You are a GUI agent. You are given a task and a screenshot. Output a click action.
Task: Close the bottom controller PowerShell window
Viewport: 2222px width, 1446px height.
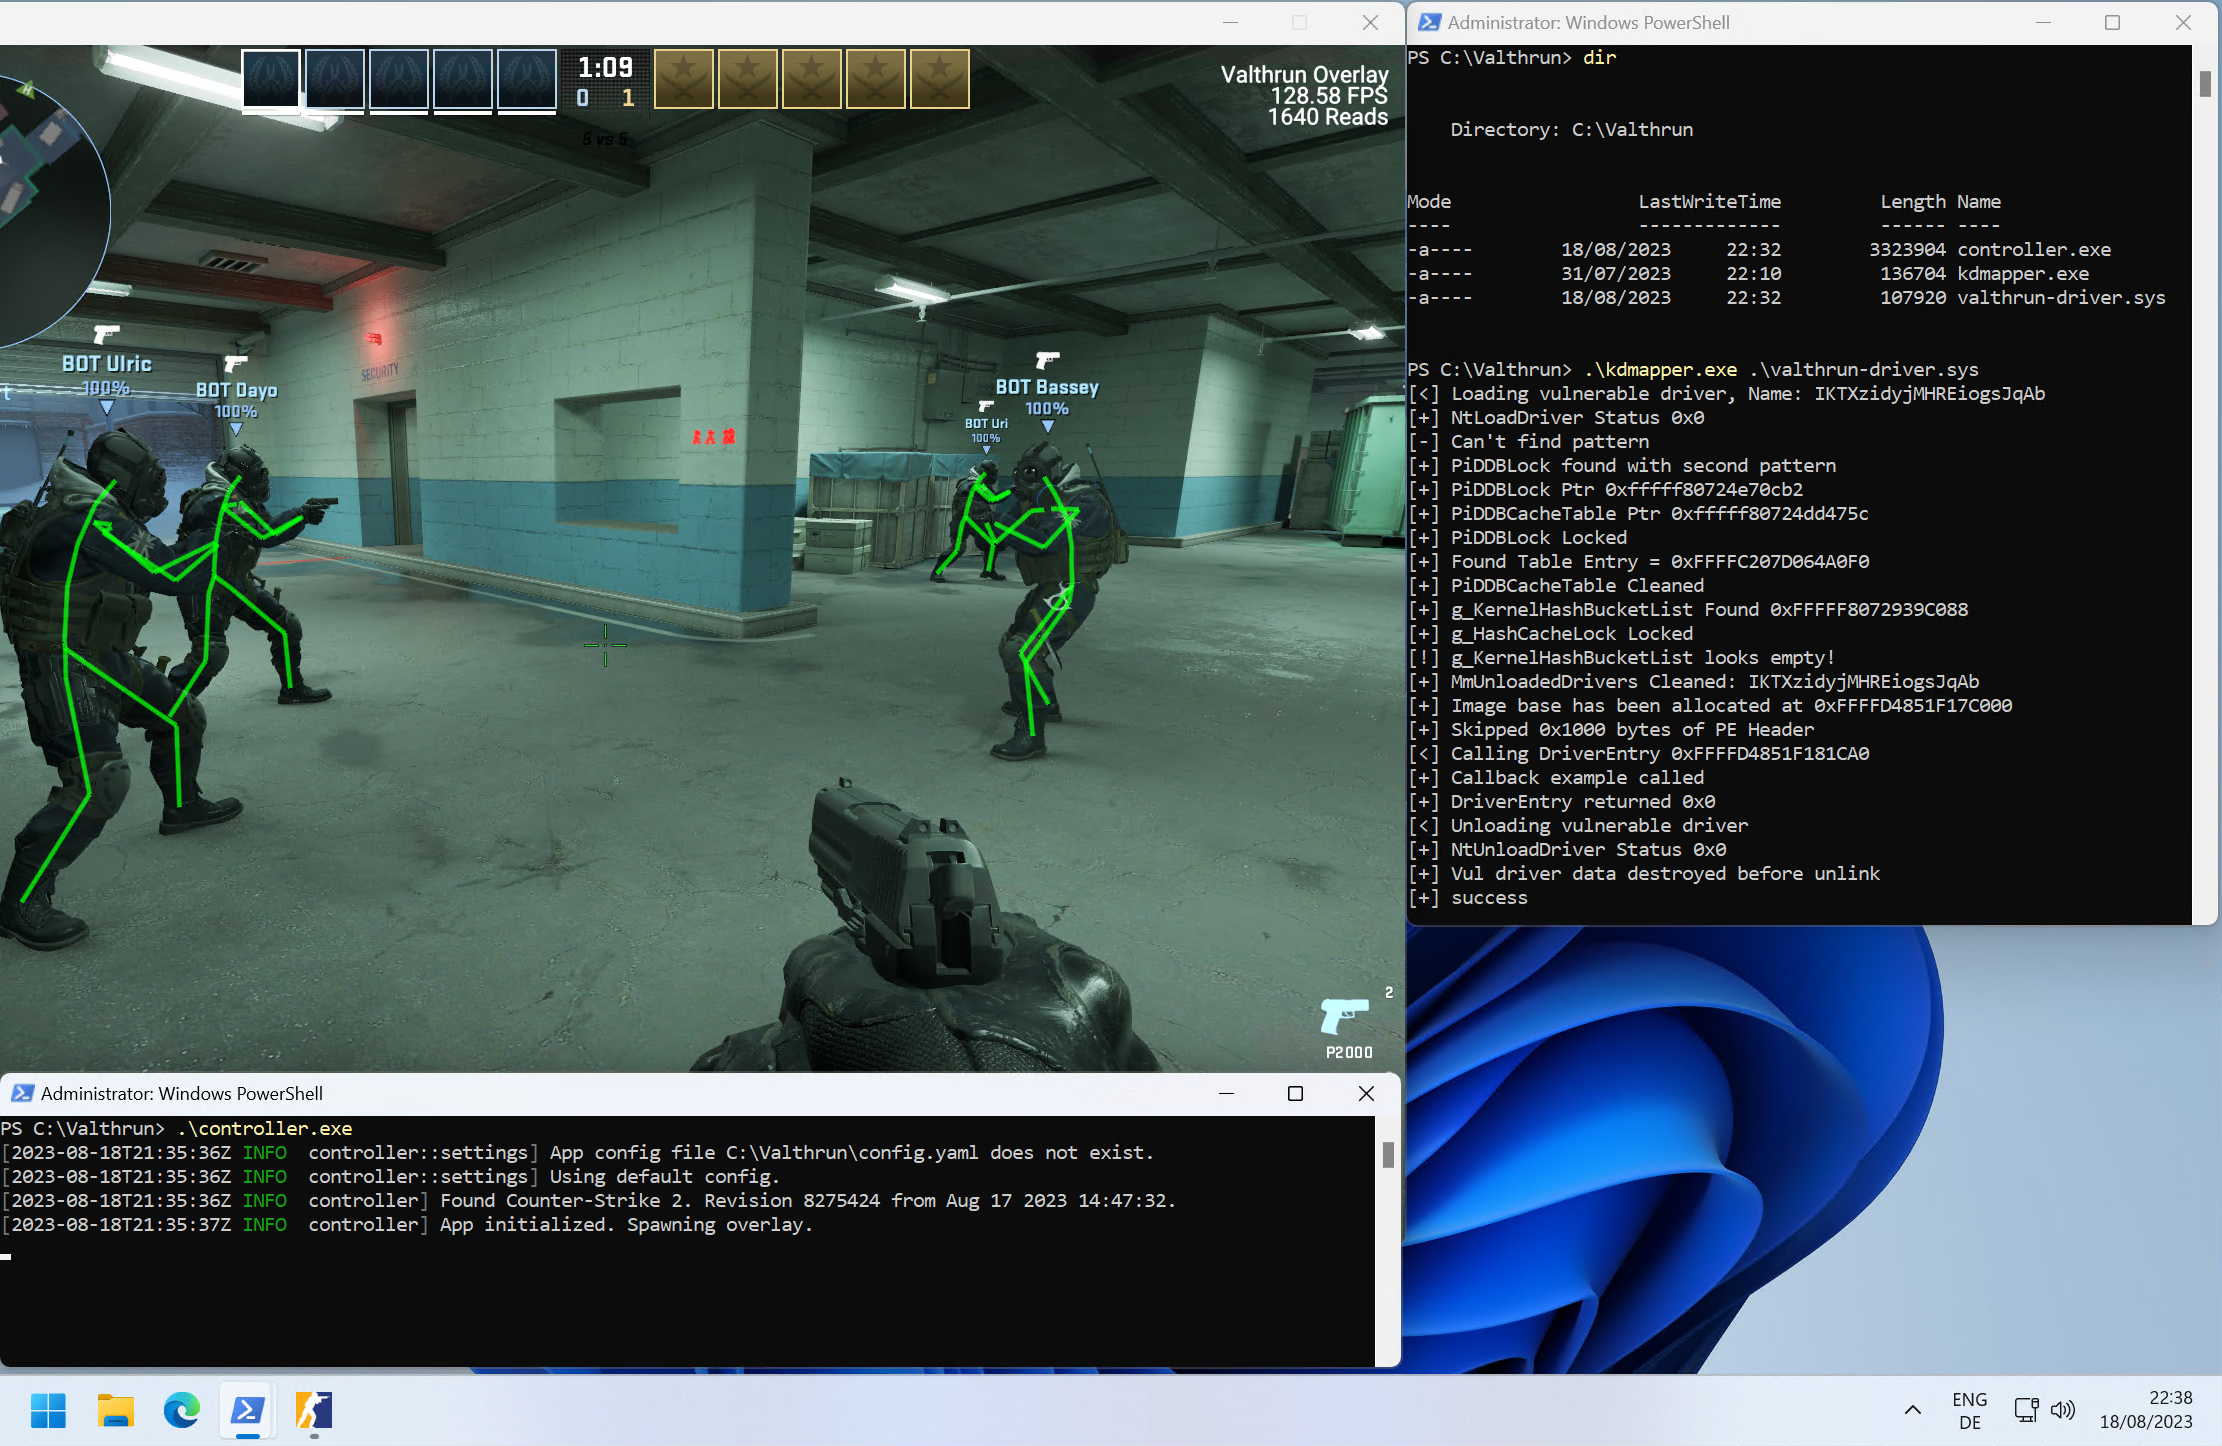click(1366, 1093)
